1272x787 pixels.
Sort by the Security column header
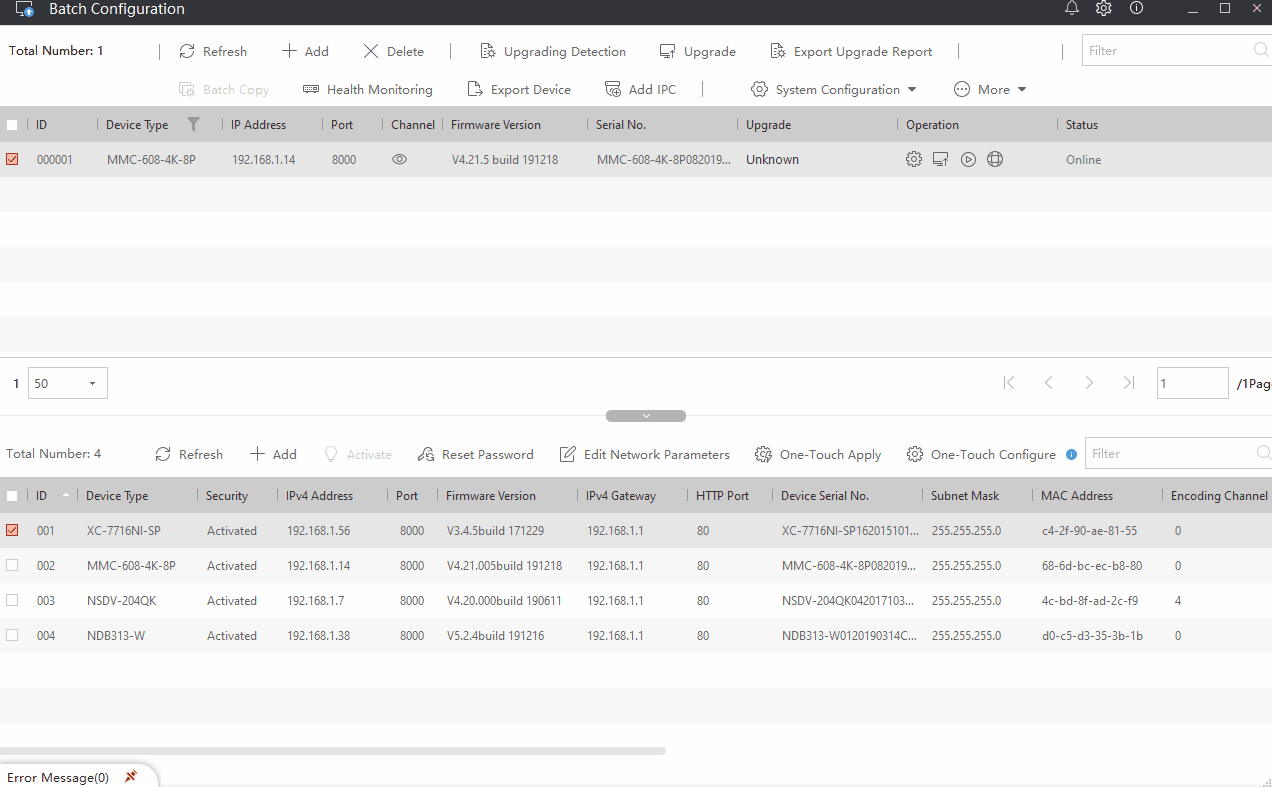(227, 496)
